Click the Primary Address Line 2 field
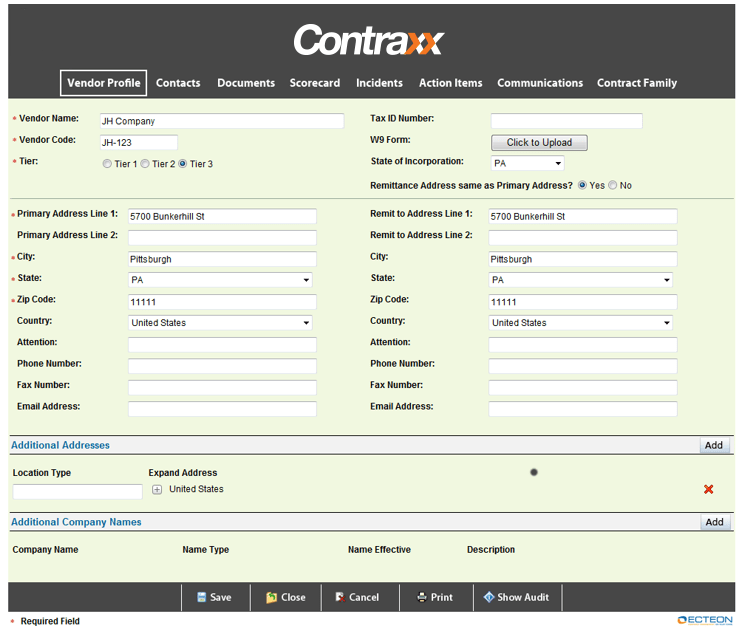This screenshot has width=742, height=630. pos(222,238)
